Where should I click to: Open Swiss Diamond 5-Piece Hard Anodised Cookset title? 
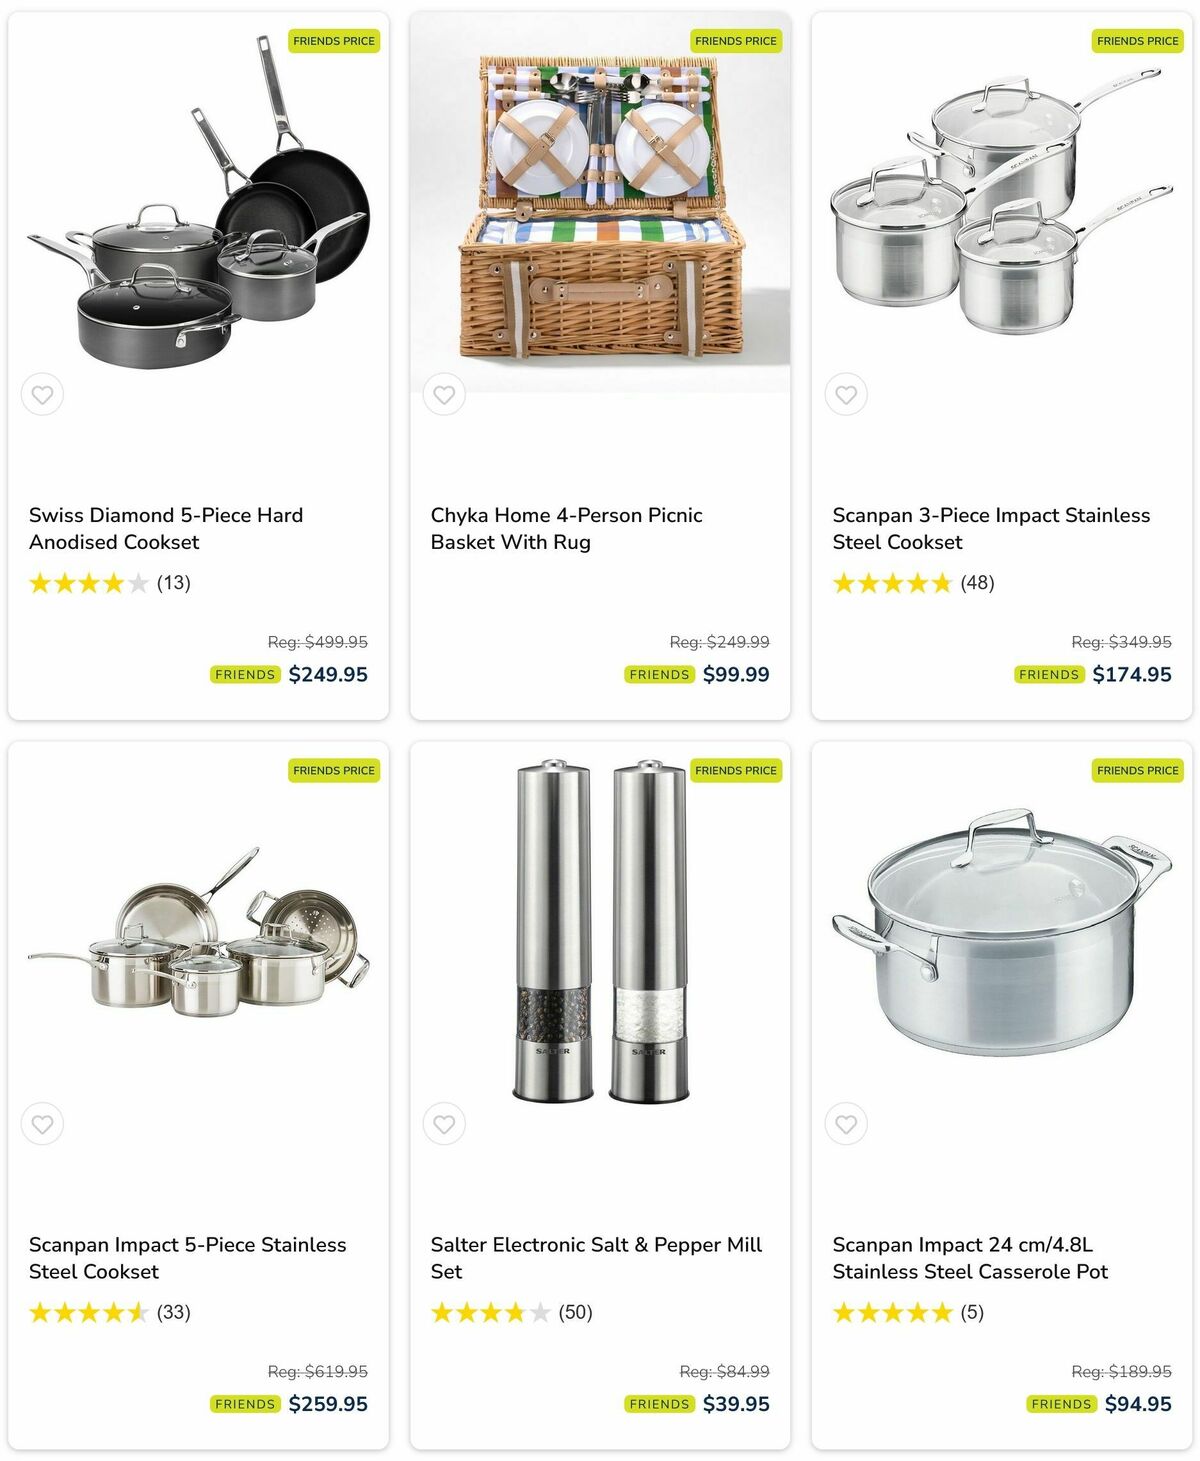click(166, 528)
